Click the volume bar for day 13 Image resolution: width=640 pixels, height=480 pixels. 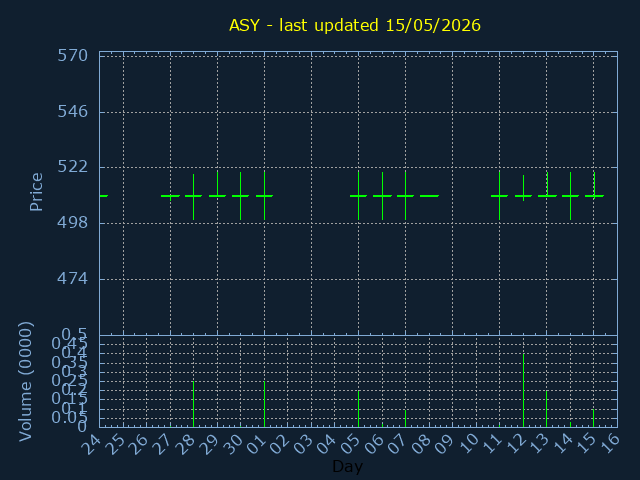[x=547, y=409]
